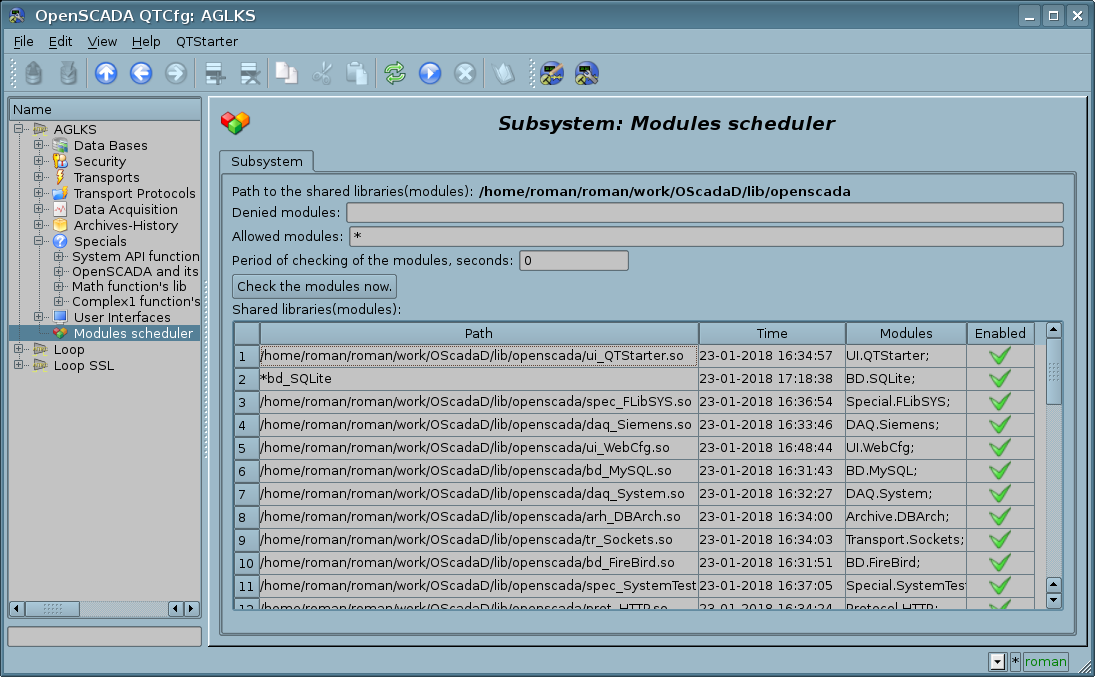The width and height of the screenshot is (1095, 677).
Task: Click the Specials question mark icon
Action: tap(61, 242)
